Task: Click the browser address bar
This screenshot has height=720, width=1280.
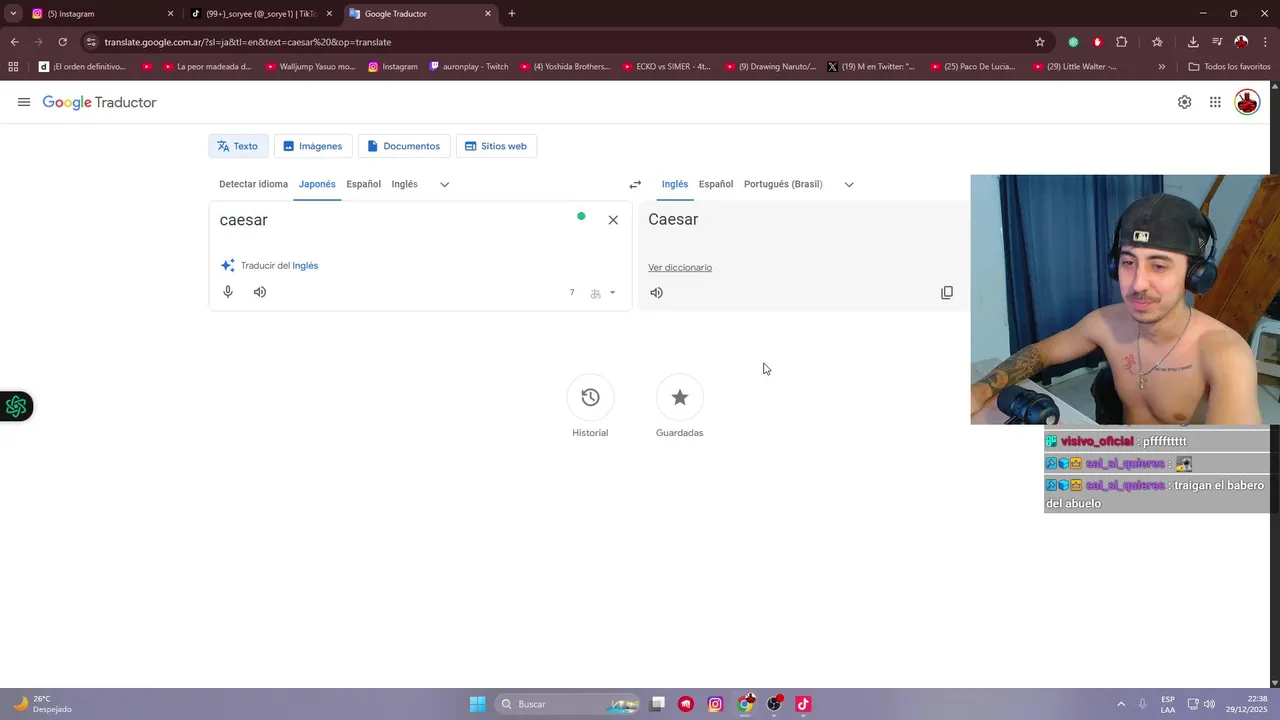Action: (560, 42)
